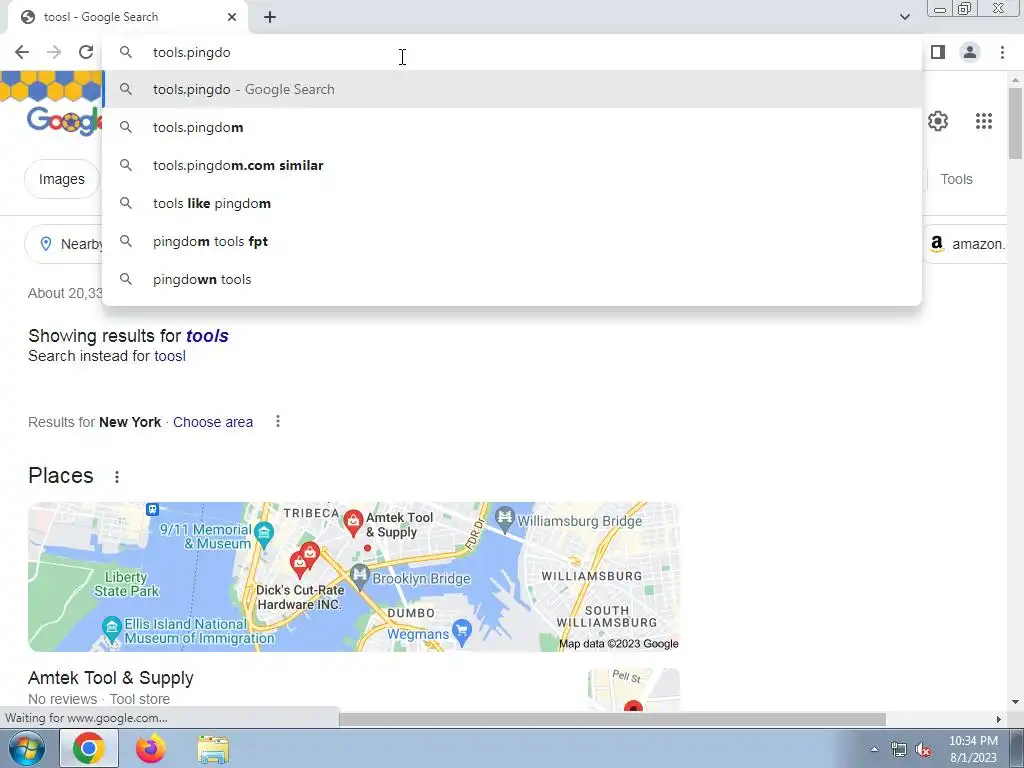The image size is (1024, 768).
Task: Open the Images search filter
Action: coord(61,179)
